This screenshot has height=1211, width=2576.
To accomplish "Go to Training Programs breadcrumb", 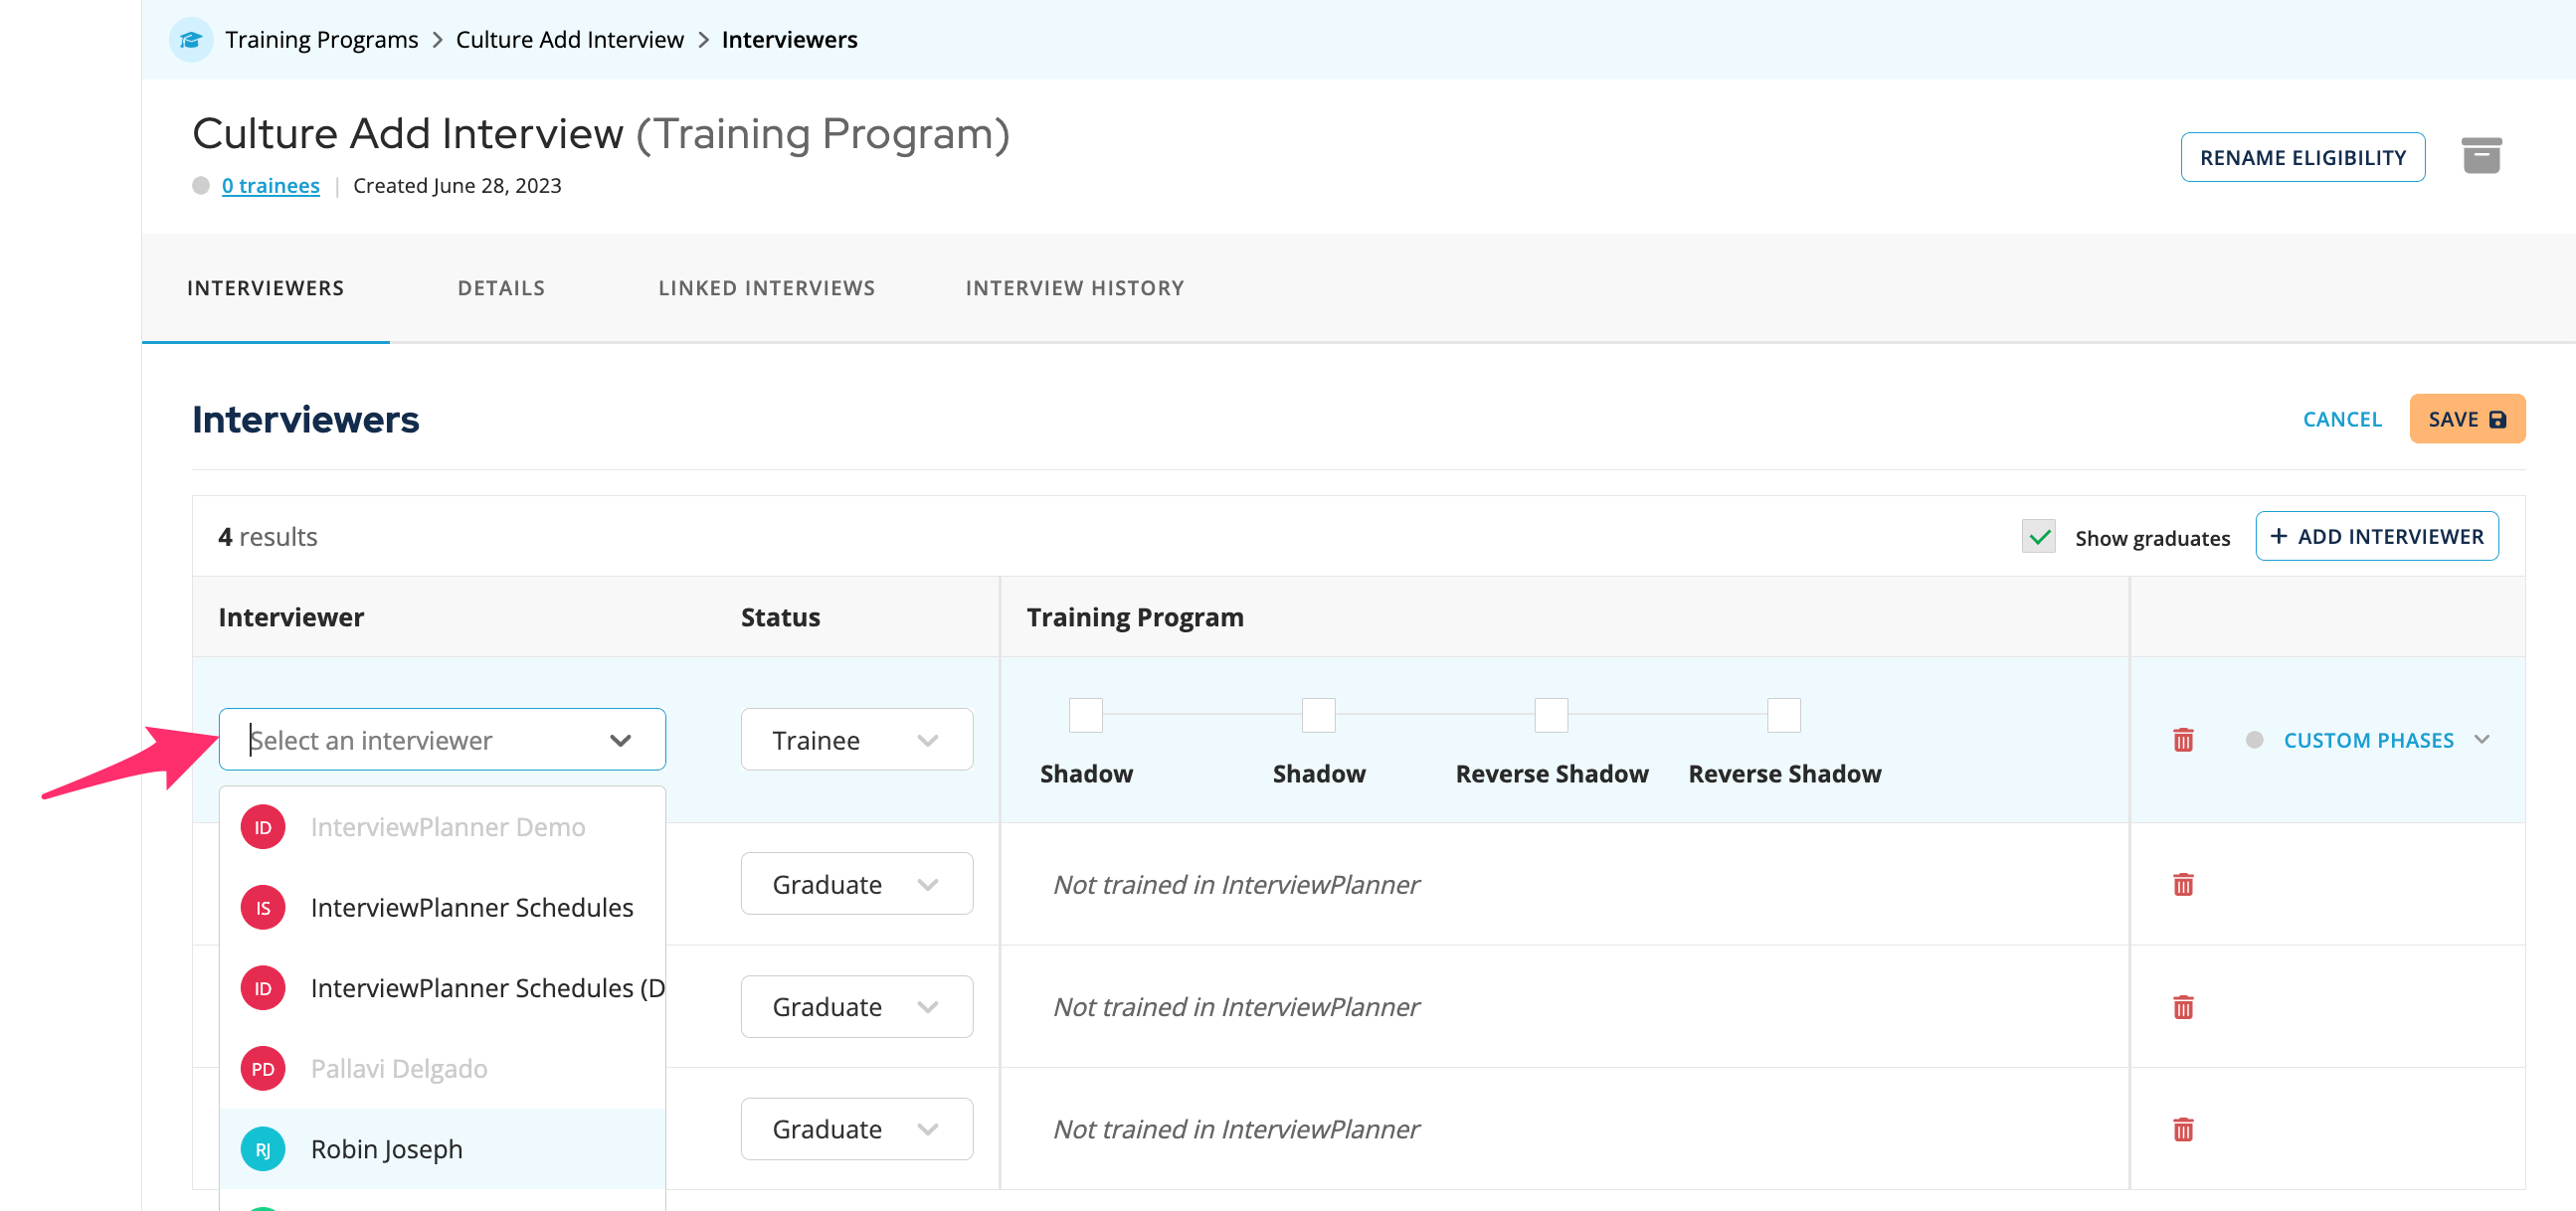I will (322, 40).
